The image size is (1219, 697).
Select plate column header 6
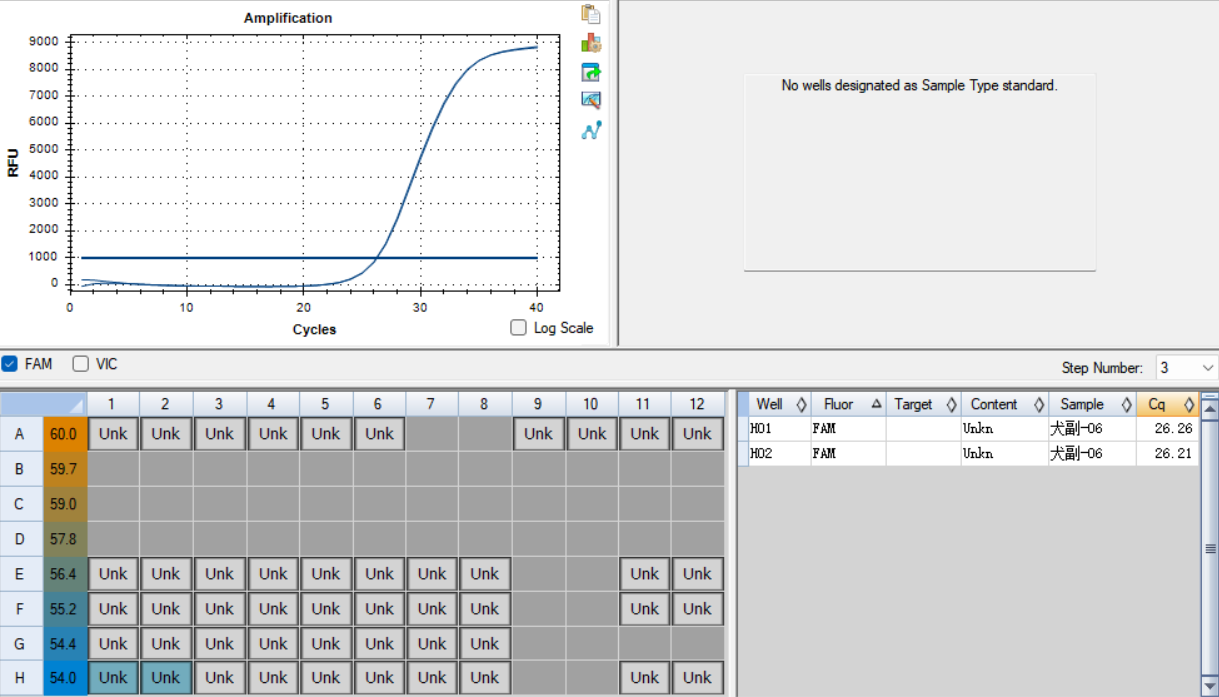(x=379, y=404)
